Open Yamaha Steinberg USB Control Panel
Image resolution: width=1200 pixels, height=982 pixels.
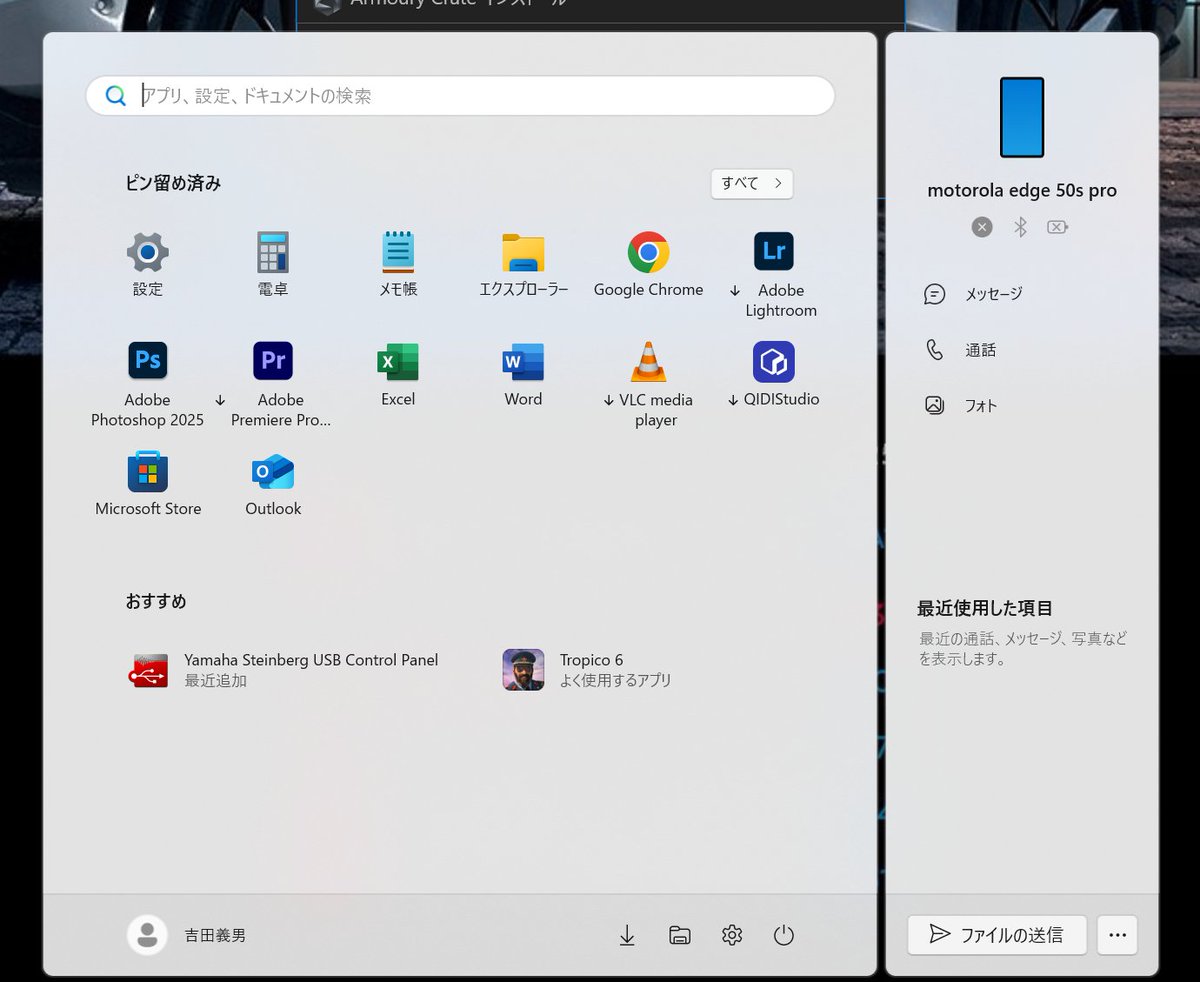click(x=284, y=670)
